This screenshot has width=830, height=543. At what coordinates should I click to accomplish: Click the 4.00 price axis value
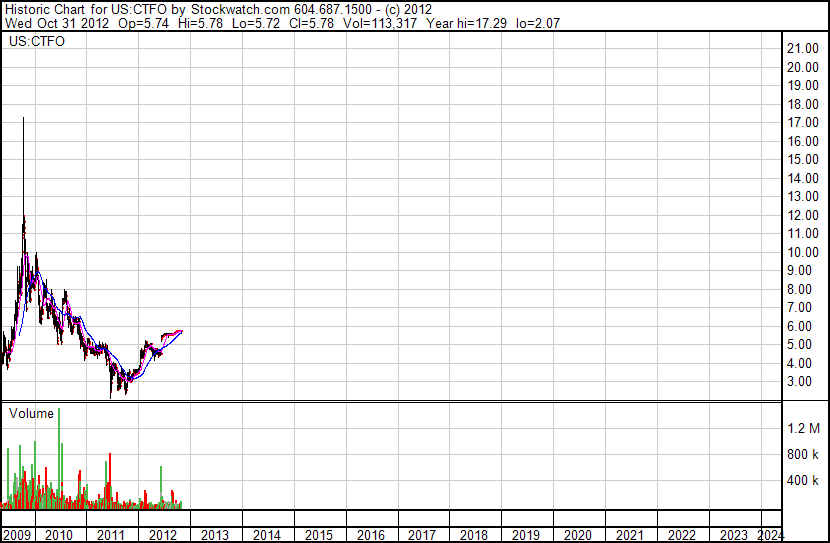[800, 364]
